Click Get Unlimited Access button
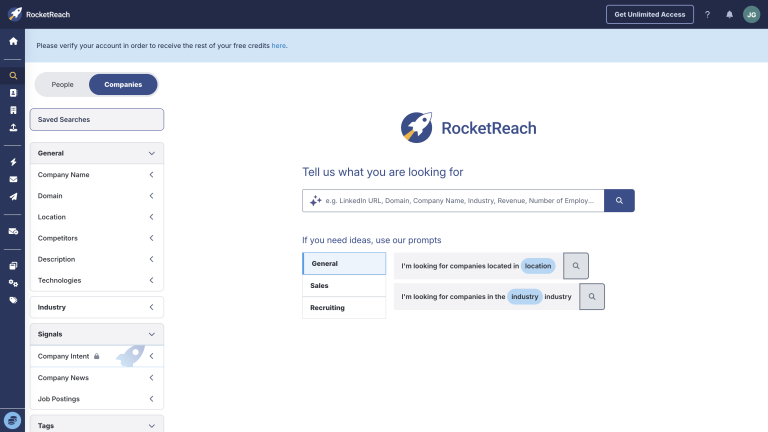 point(649,15)
